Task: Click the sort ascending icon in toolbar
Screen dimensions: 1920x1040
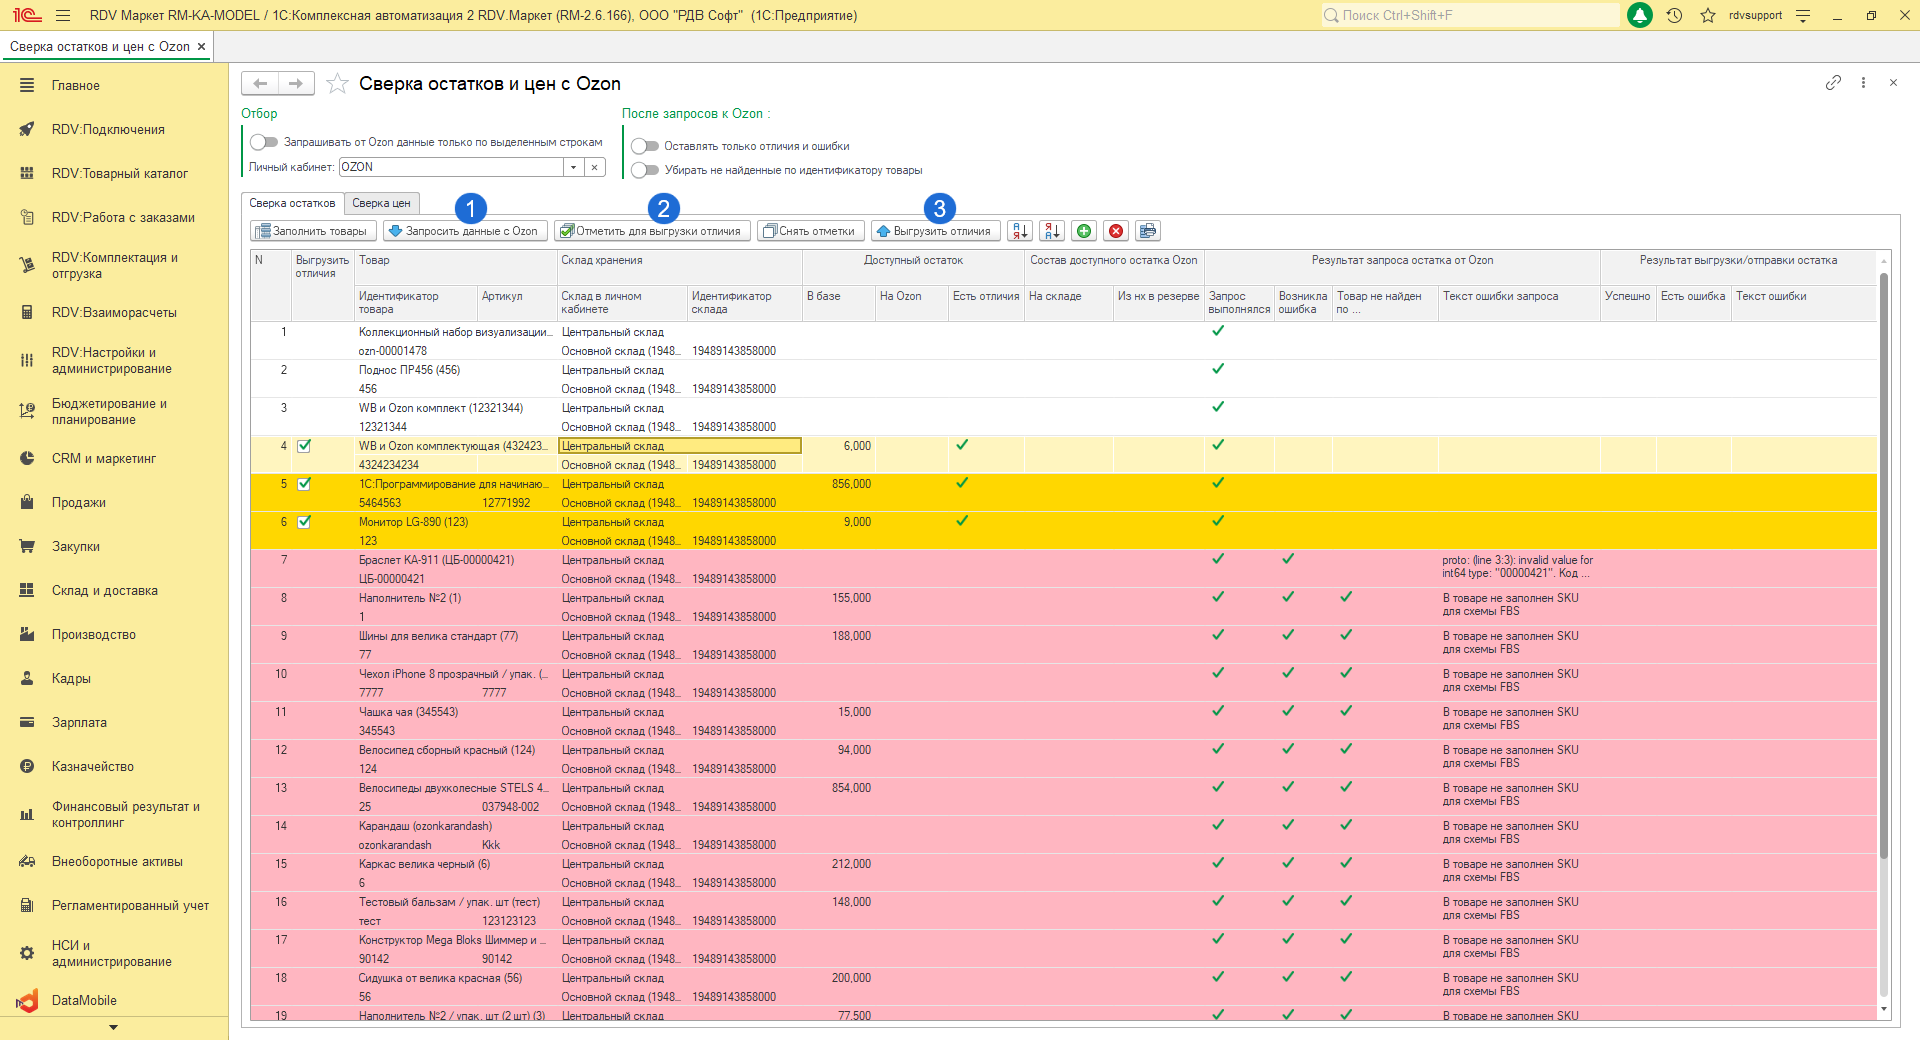Action: [x=1020, y=231]
